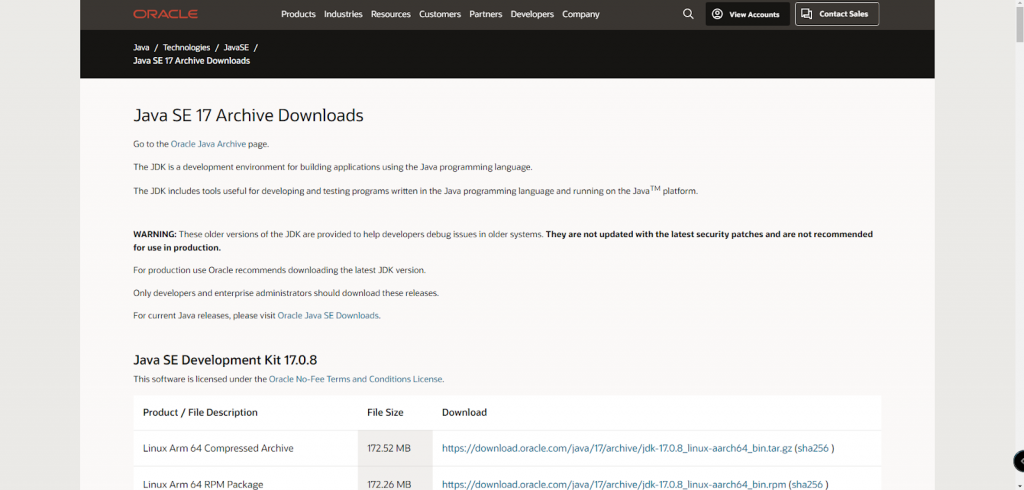Download jdk-17.0.8_linux-aarch64_bin.rpm link
Screen dimensions: 1024x490
point(613,485)
